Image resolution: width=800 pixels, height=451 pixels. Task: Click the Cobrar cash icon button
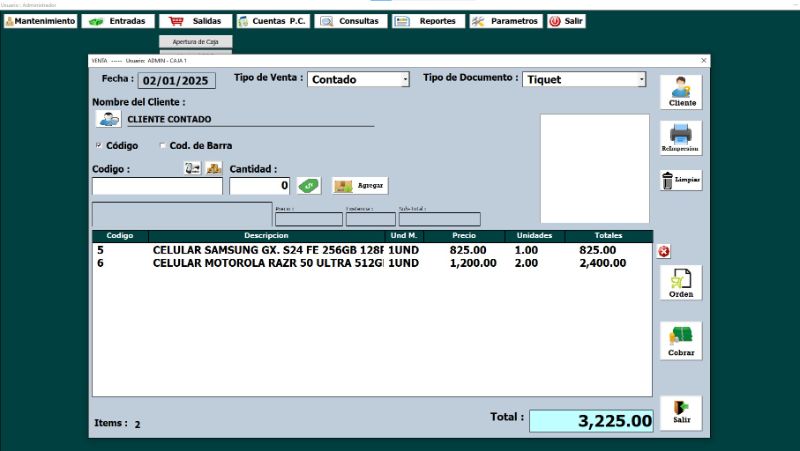(681, 341)
